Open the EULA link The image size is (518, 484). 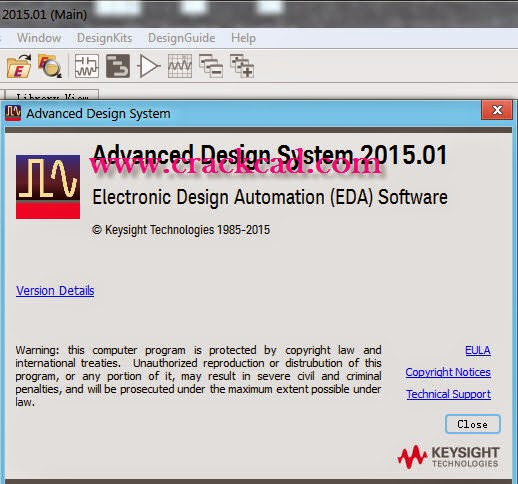pos(478,350)
